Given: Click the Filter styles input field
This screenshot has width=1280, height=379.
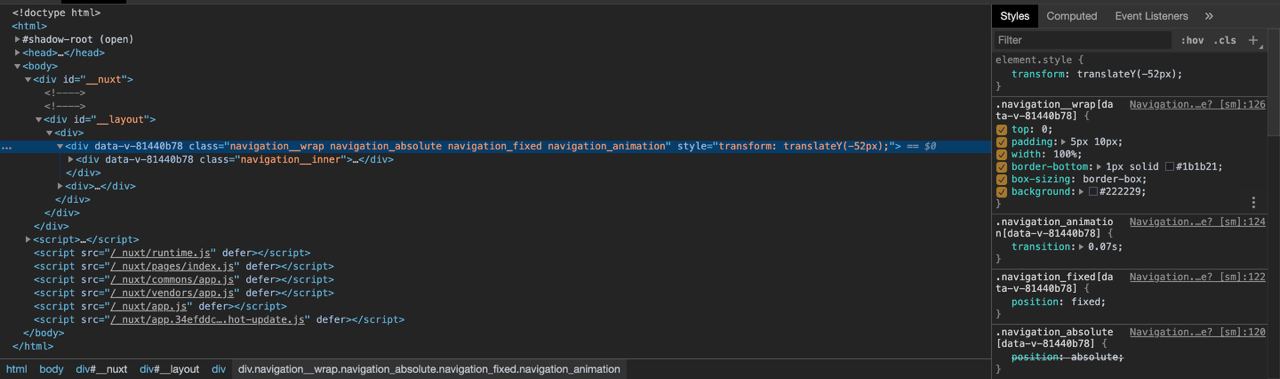Looking at the screenshot, I should 1082,40.
